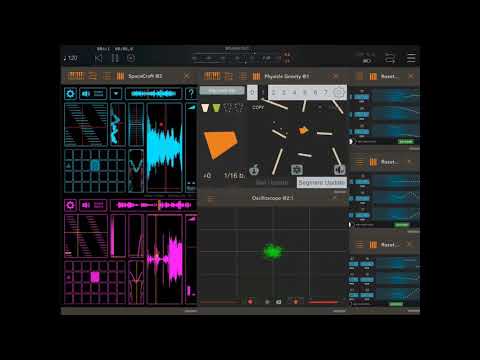
Task: Switch to Segment Update mode
Action: pyautogui.click(x=322, y=182)
